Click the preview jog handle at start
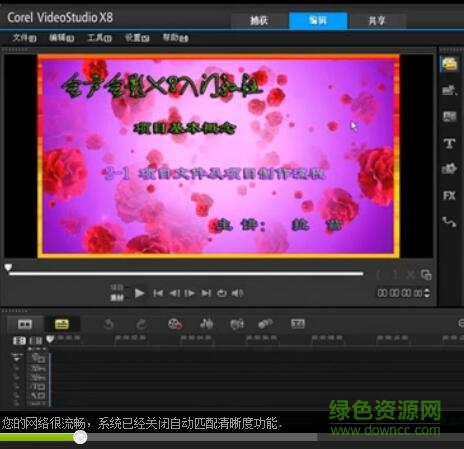 8,267
